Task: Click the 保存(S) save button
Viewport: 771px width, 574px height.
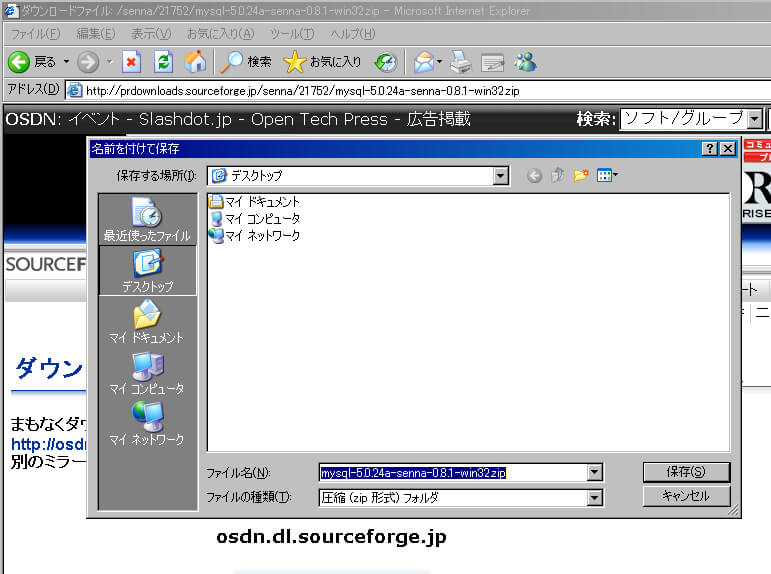Action: (685, 472)
